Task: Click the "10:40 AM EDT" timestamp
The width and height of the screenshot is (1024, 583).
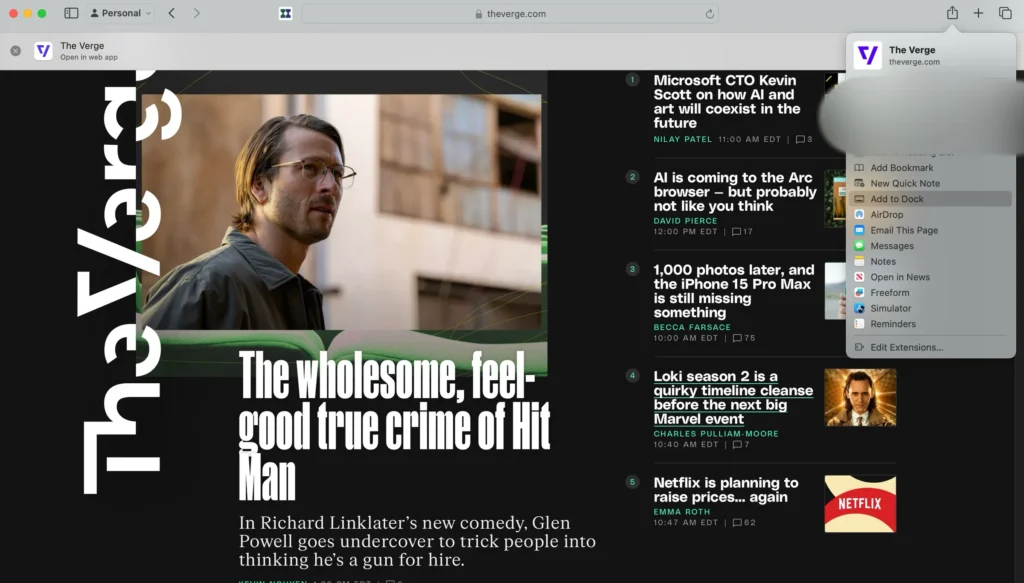Action: tap(686, 445)
